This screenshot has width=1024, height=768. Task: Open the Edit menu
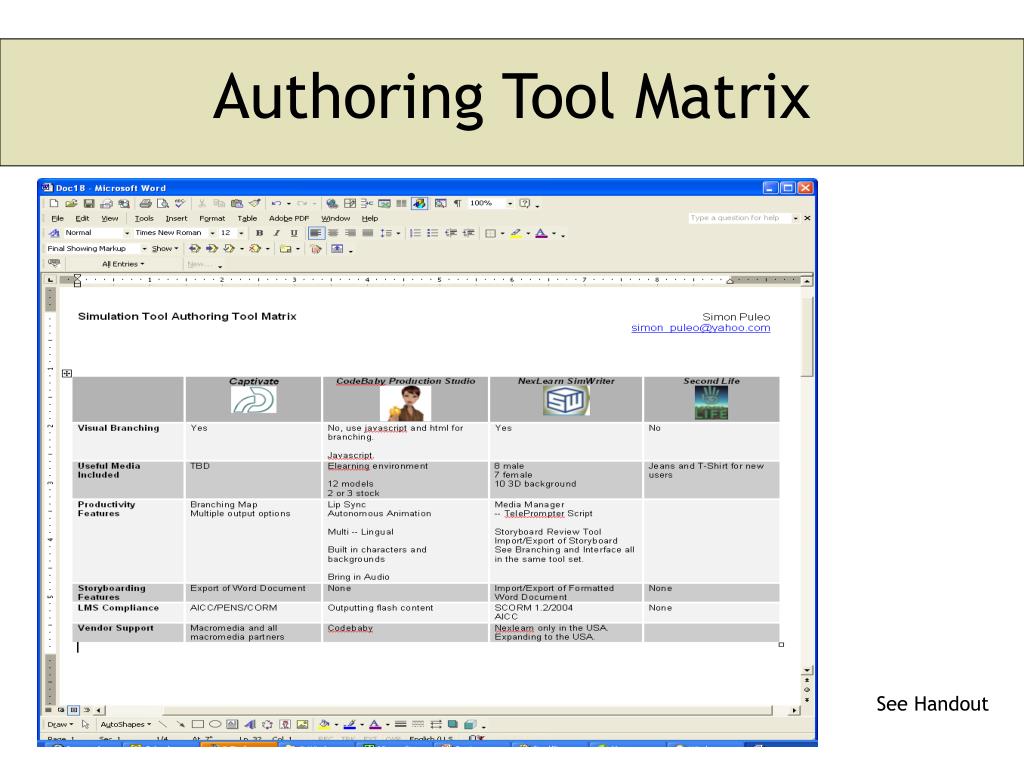(82, 219)
